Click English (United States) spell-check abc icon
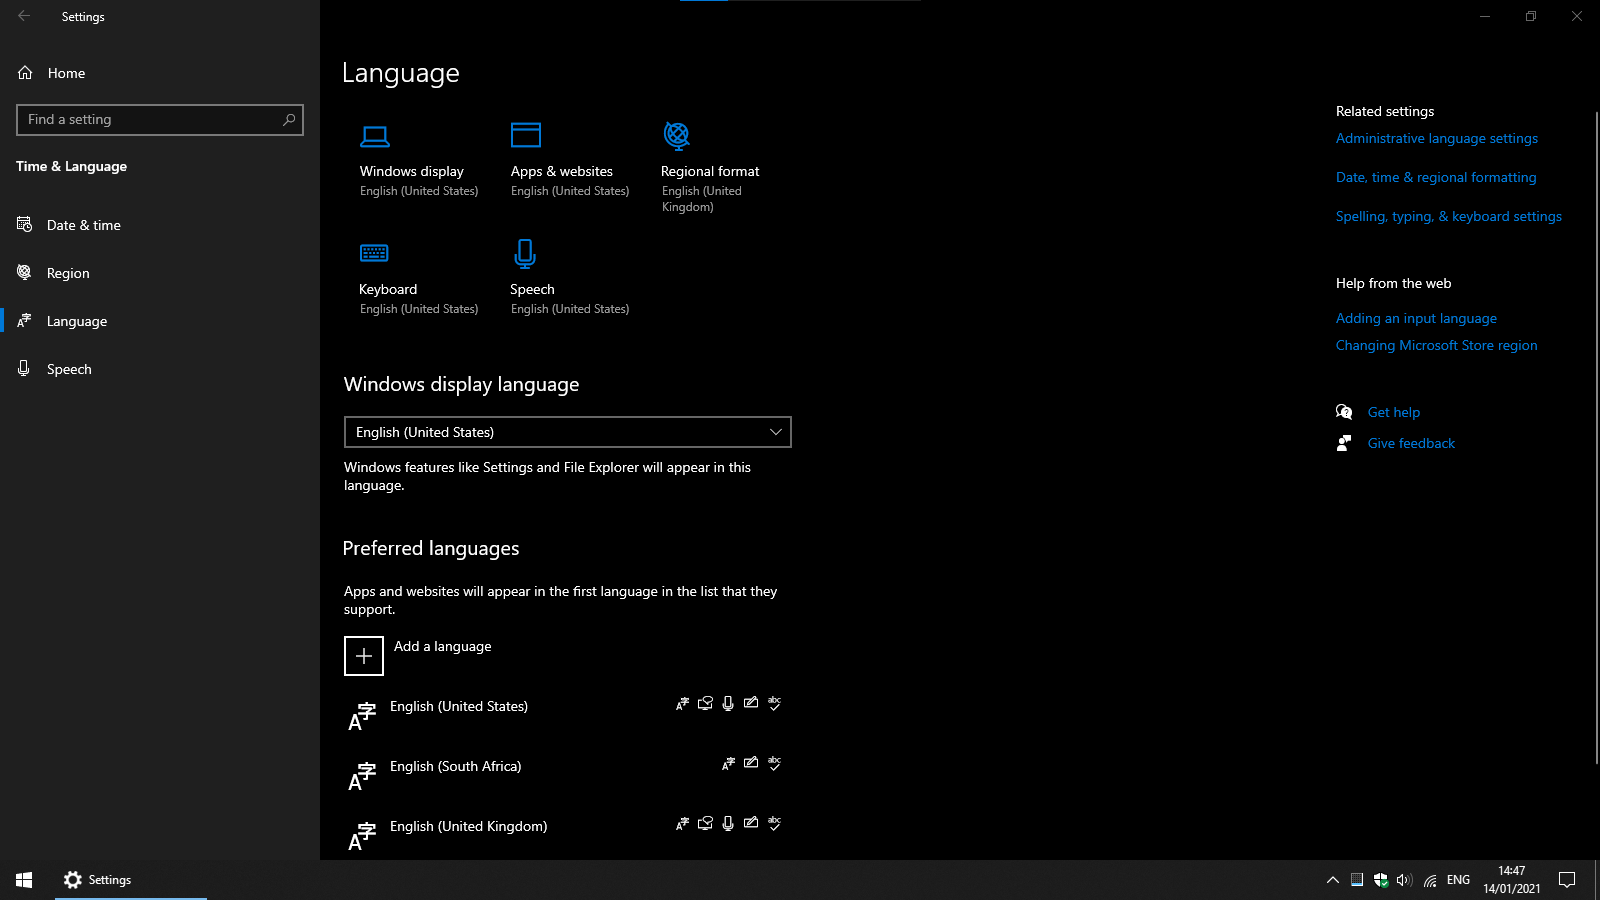The height and width of the screenshot is (900, 1600). [774, 704]
